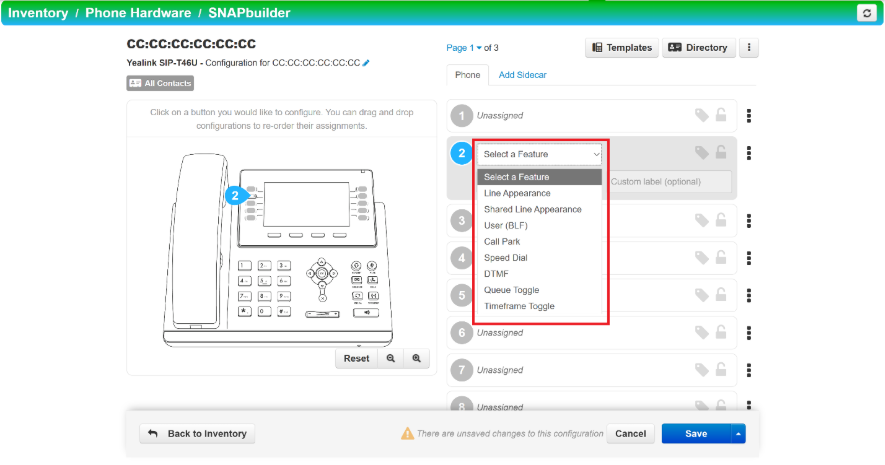Toggle the lock icon on button row 2
This screenshot has height=465, width=885.
(x=721, y=152)
